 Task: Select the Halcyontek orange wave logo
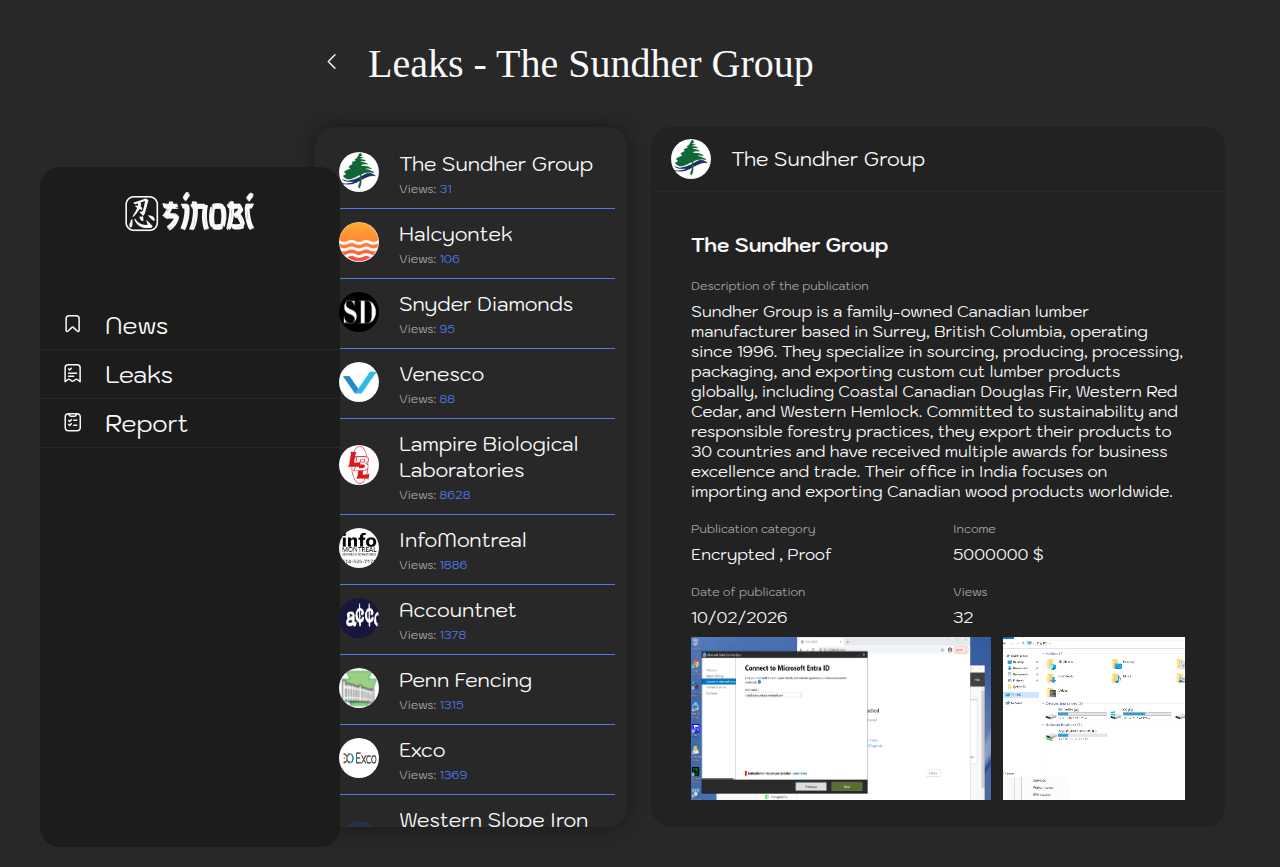(359, 242)
